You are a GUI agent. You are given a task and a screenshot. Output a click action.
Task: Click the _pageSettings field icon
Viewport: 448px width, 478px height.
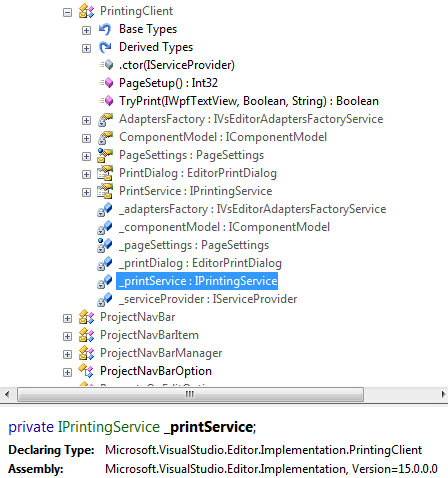click(x=105, y=245)
